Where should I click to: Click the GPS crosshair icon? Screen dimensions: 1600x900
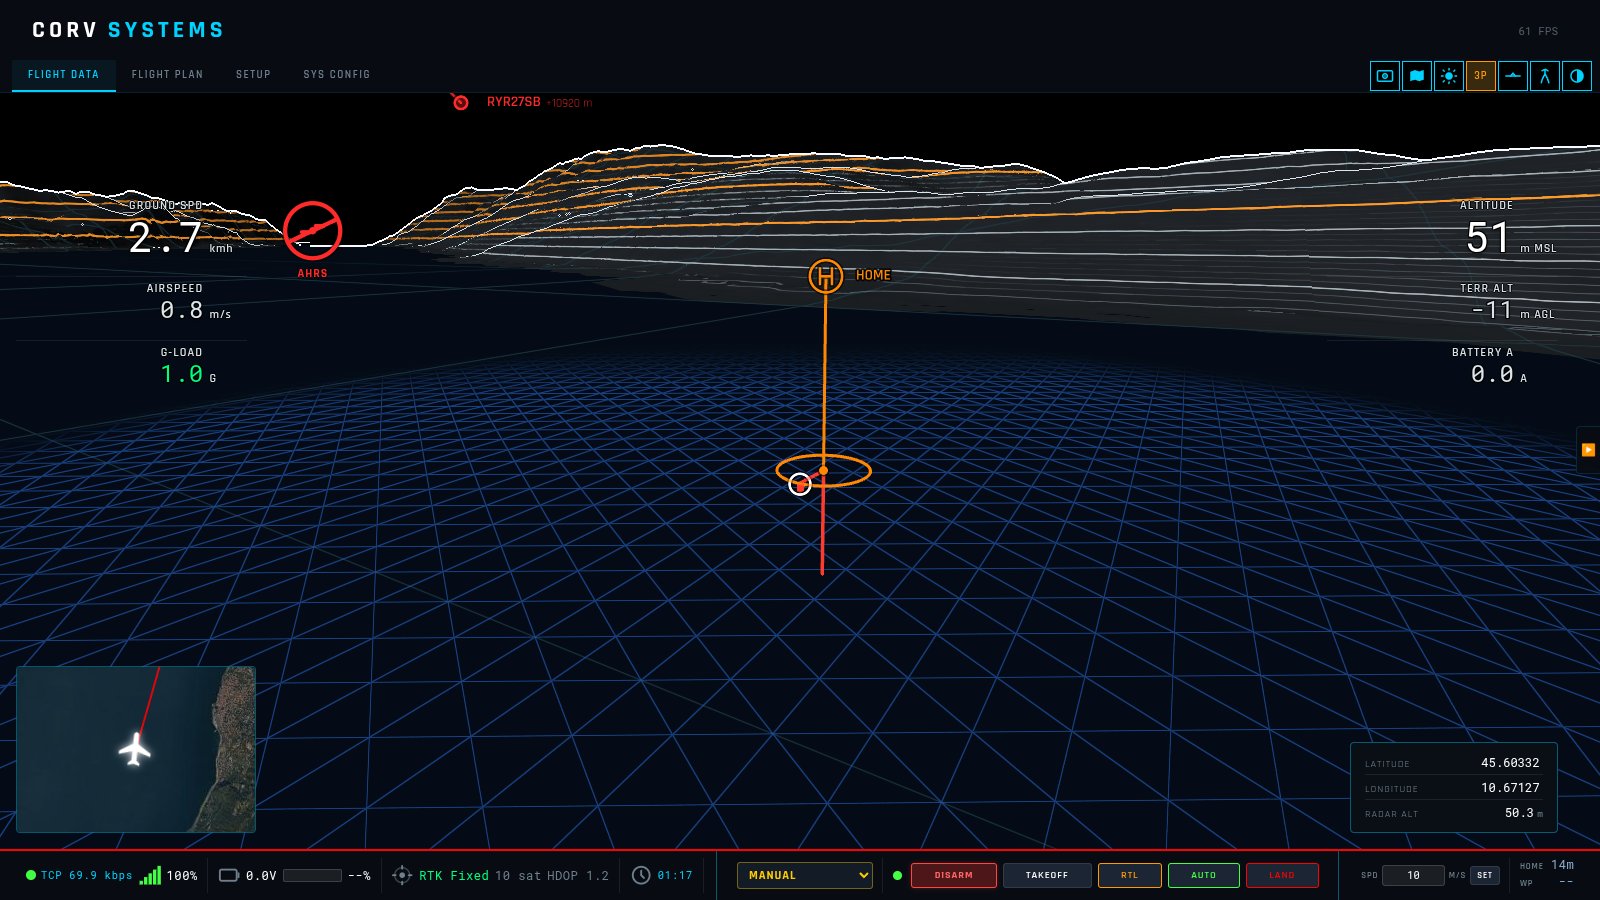402,875
